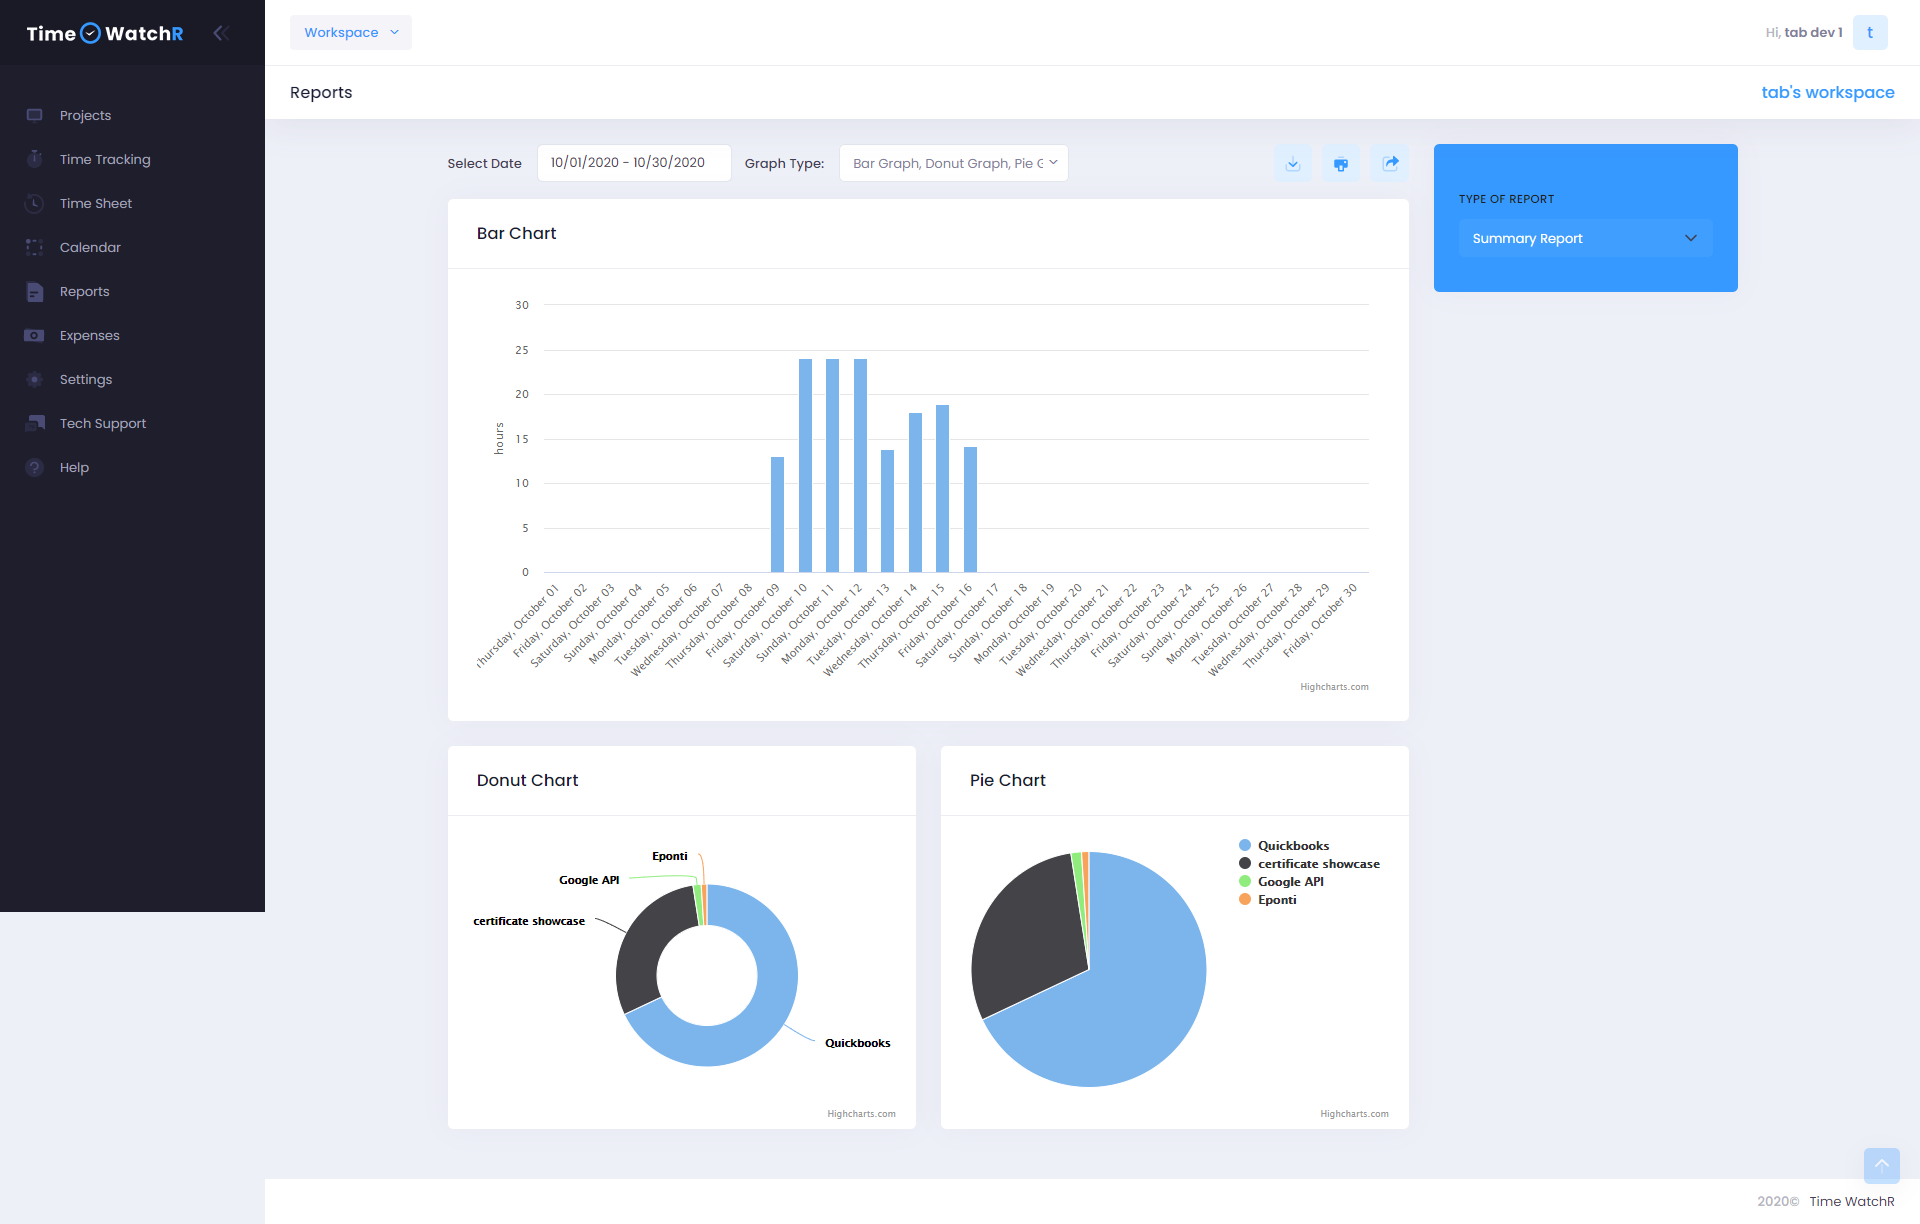Go to Settings in sidebar

click(x=86, y=379)
